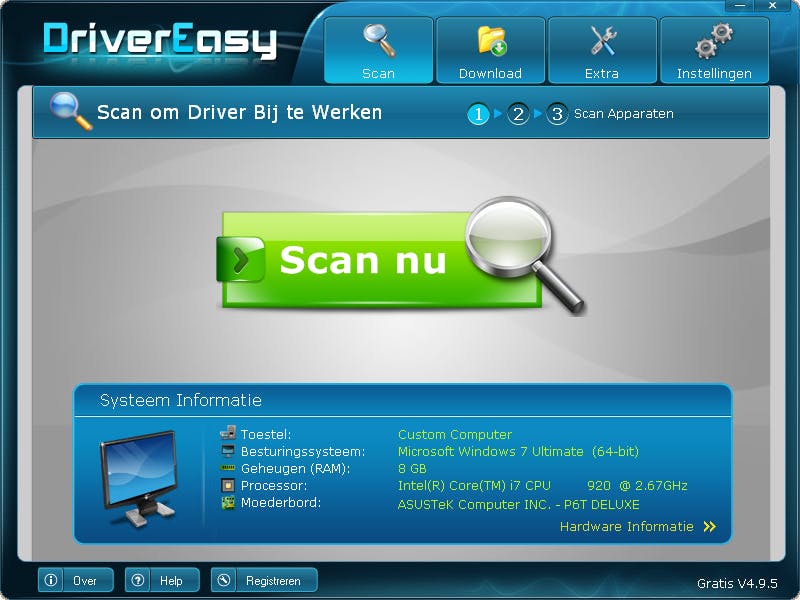
Task: Open the Scan tab
Action: click(379, 50)
